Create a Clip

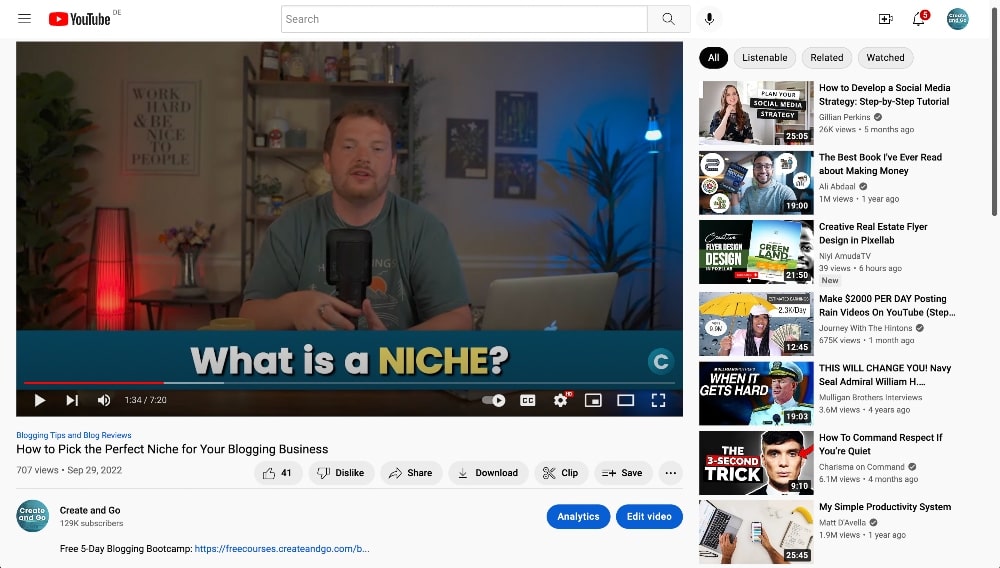point(561,473)
